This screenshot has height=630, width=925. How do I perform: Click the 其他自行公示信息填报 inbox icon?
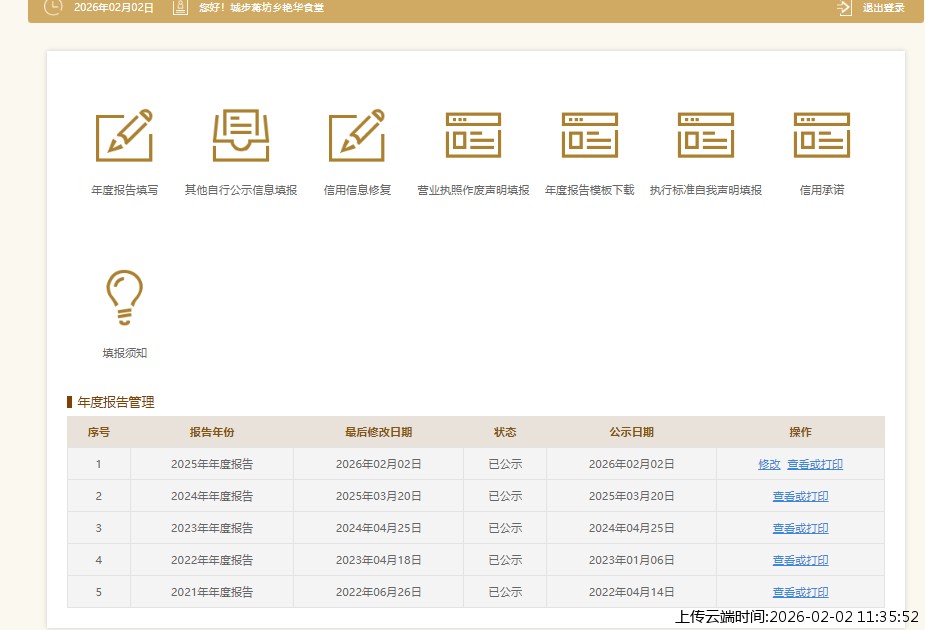click(x=241, y=135)
